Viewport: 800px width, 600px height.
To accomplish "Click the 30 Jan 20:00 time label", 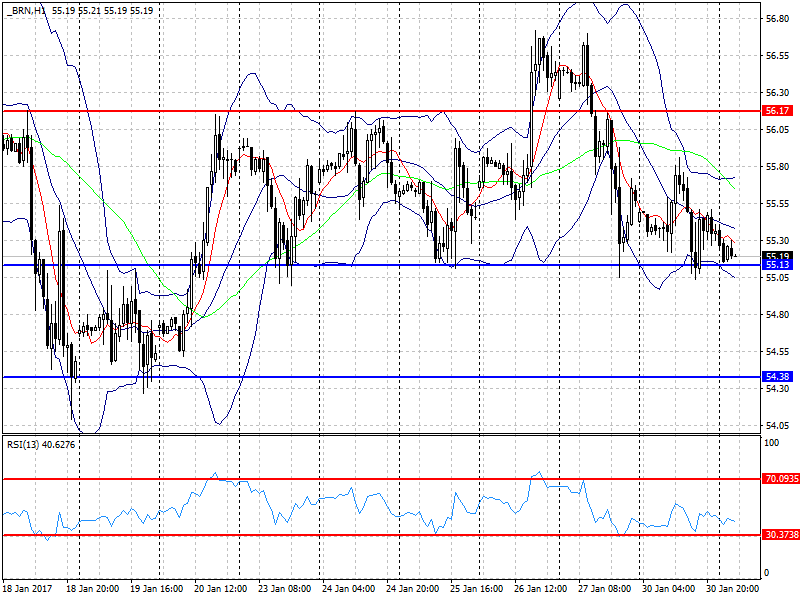I will point(733,588).
